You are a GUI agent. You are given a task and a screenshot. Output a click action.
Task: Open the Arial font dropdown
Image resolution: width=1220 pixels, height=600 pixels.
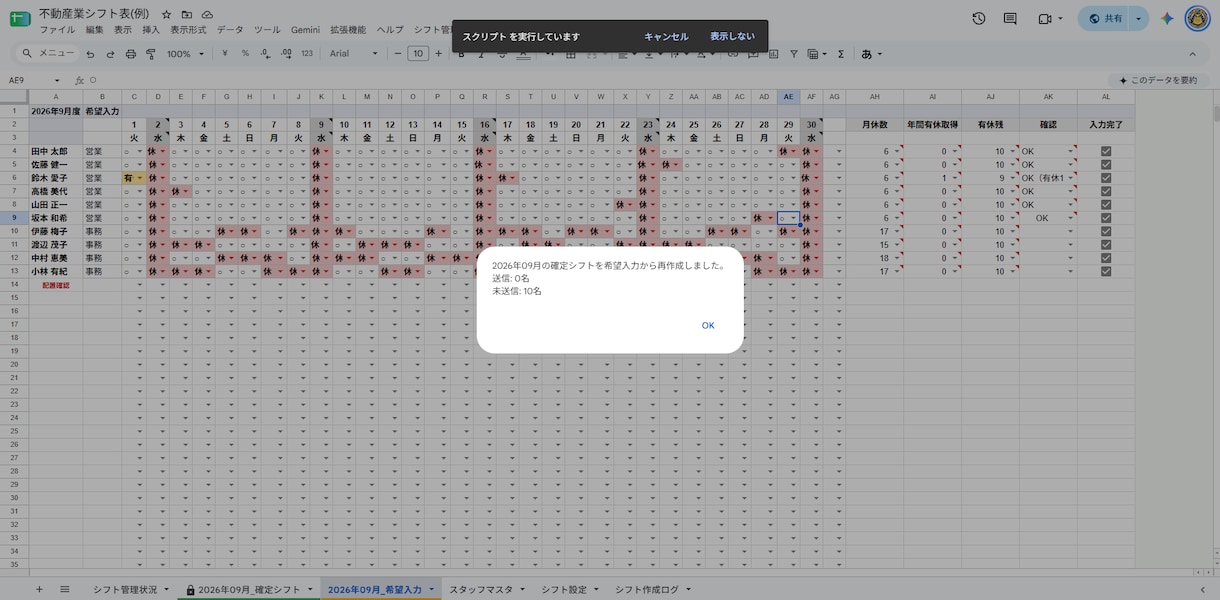[354, 54]
